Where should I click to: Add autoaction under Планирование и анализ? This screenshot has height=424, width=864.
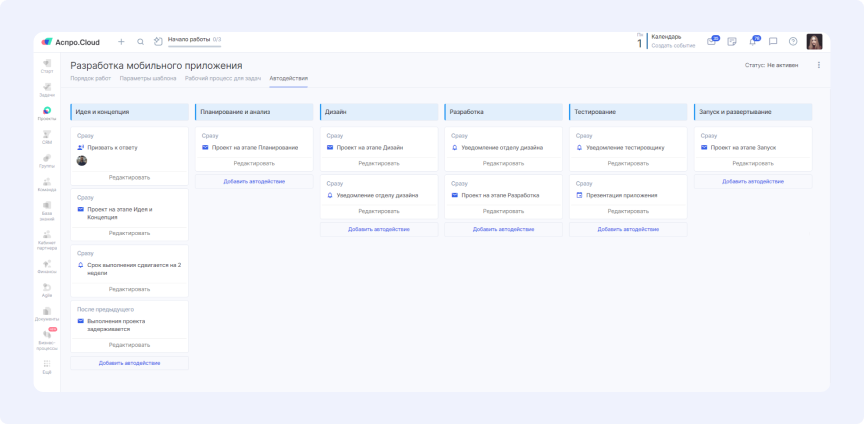254,181
